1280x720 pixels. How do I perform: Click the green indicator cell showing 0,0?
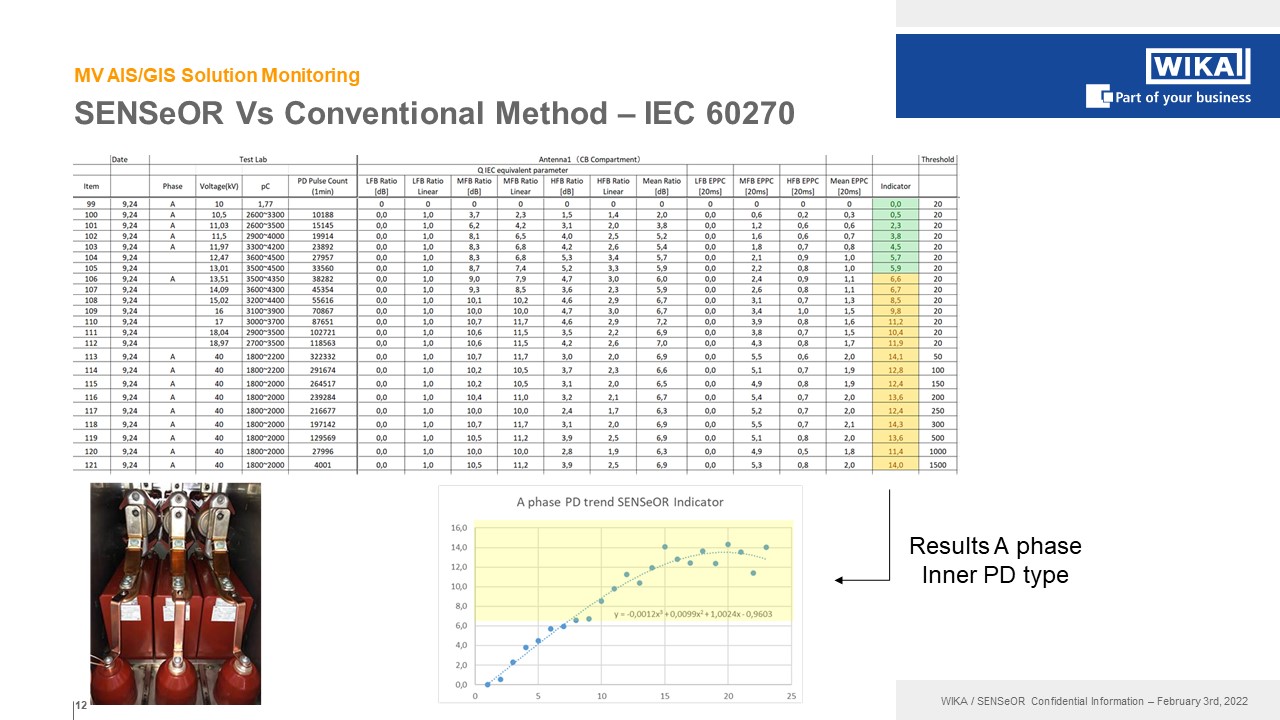coord(895,204)
